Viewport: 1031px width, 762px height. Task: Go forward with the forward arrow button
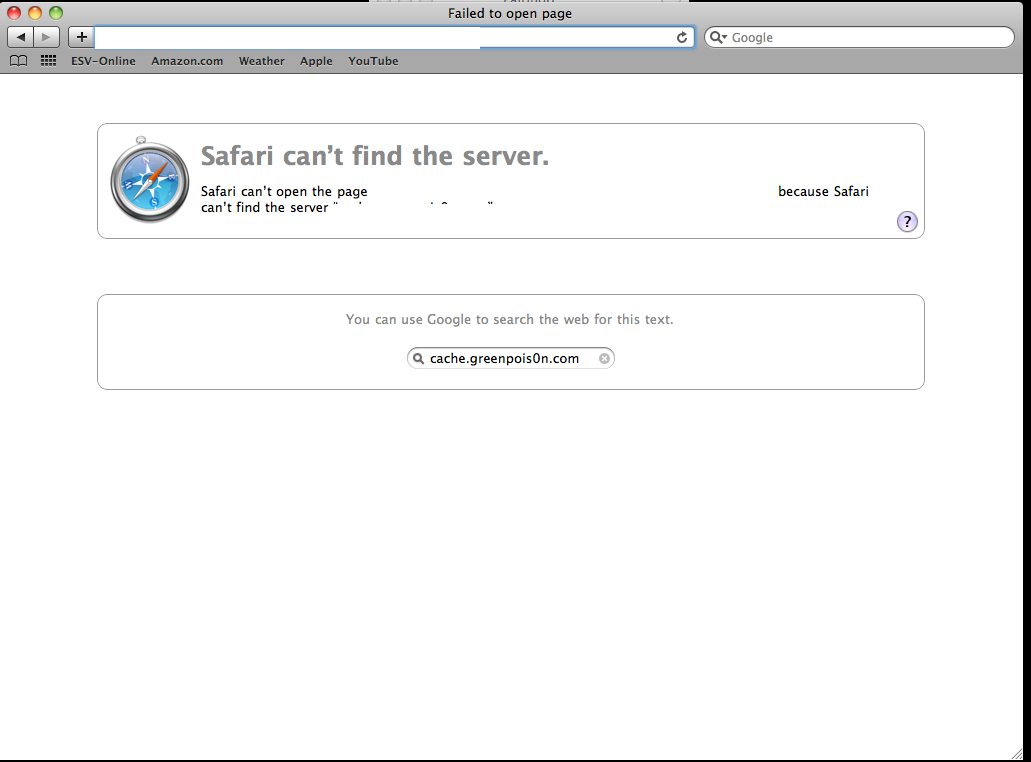click(47, 37)
